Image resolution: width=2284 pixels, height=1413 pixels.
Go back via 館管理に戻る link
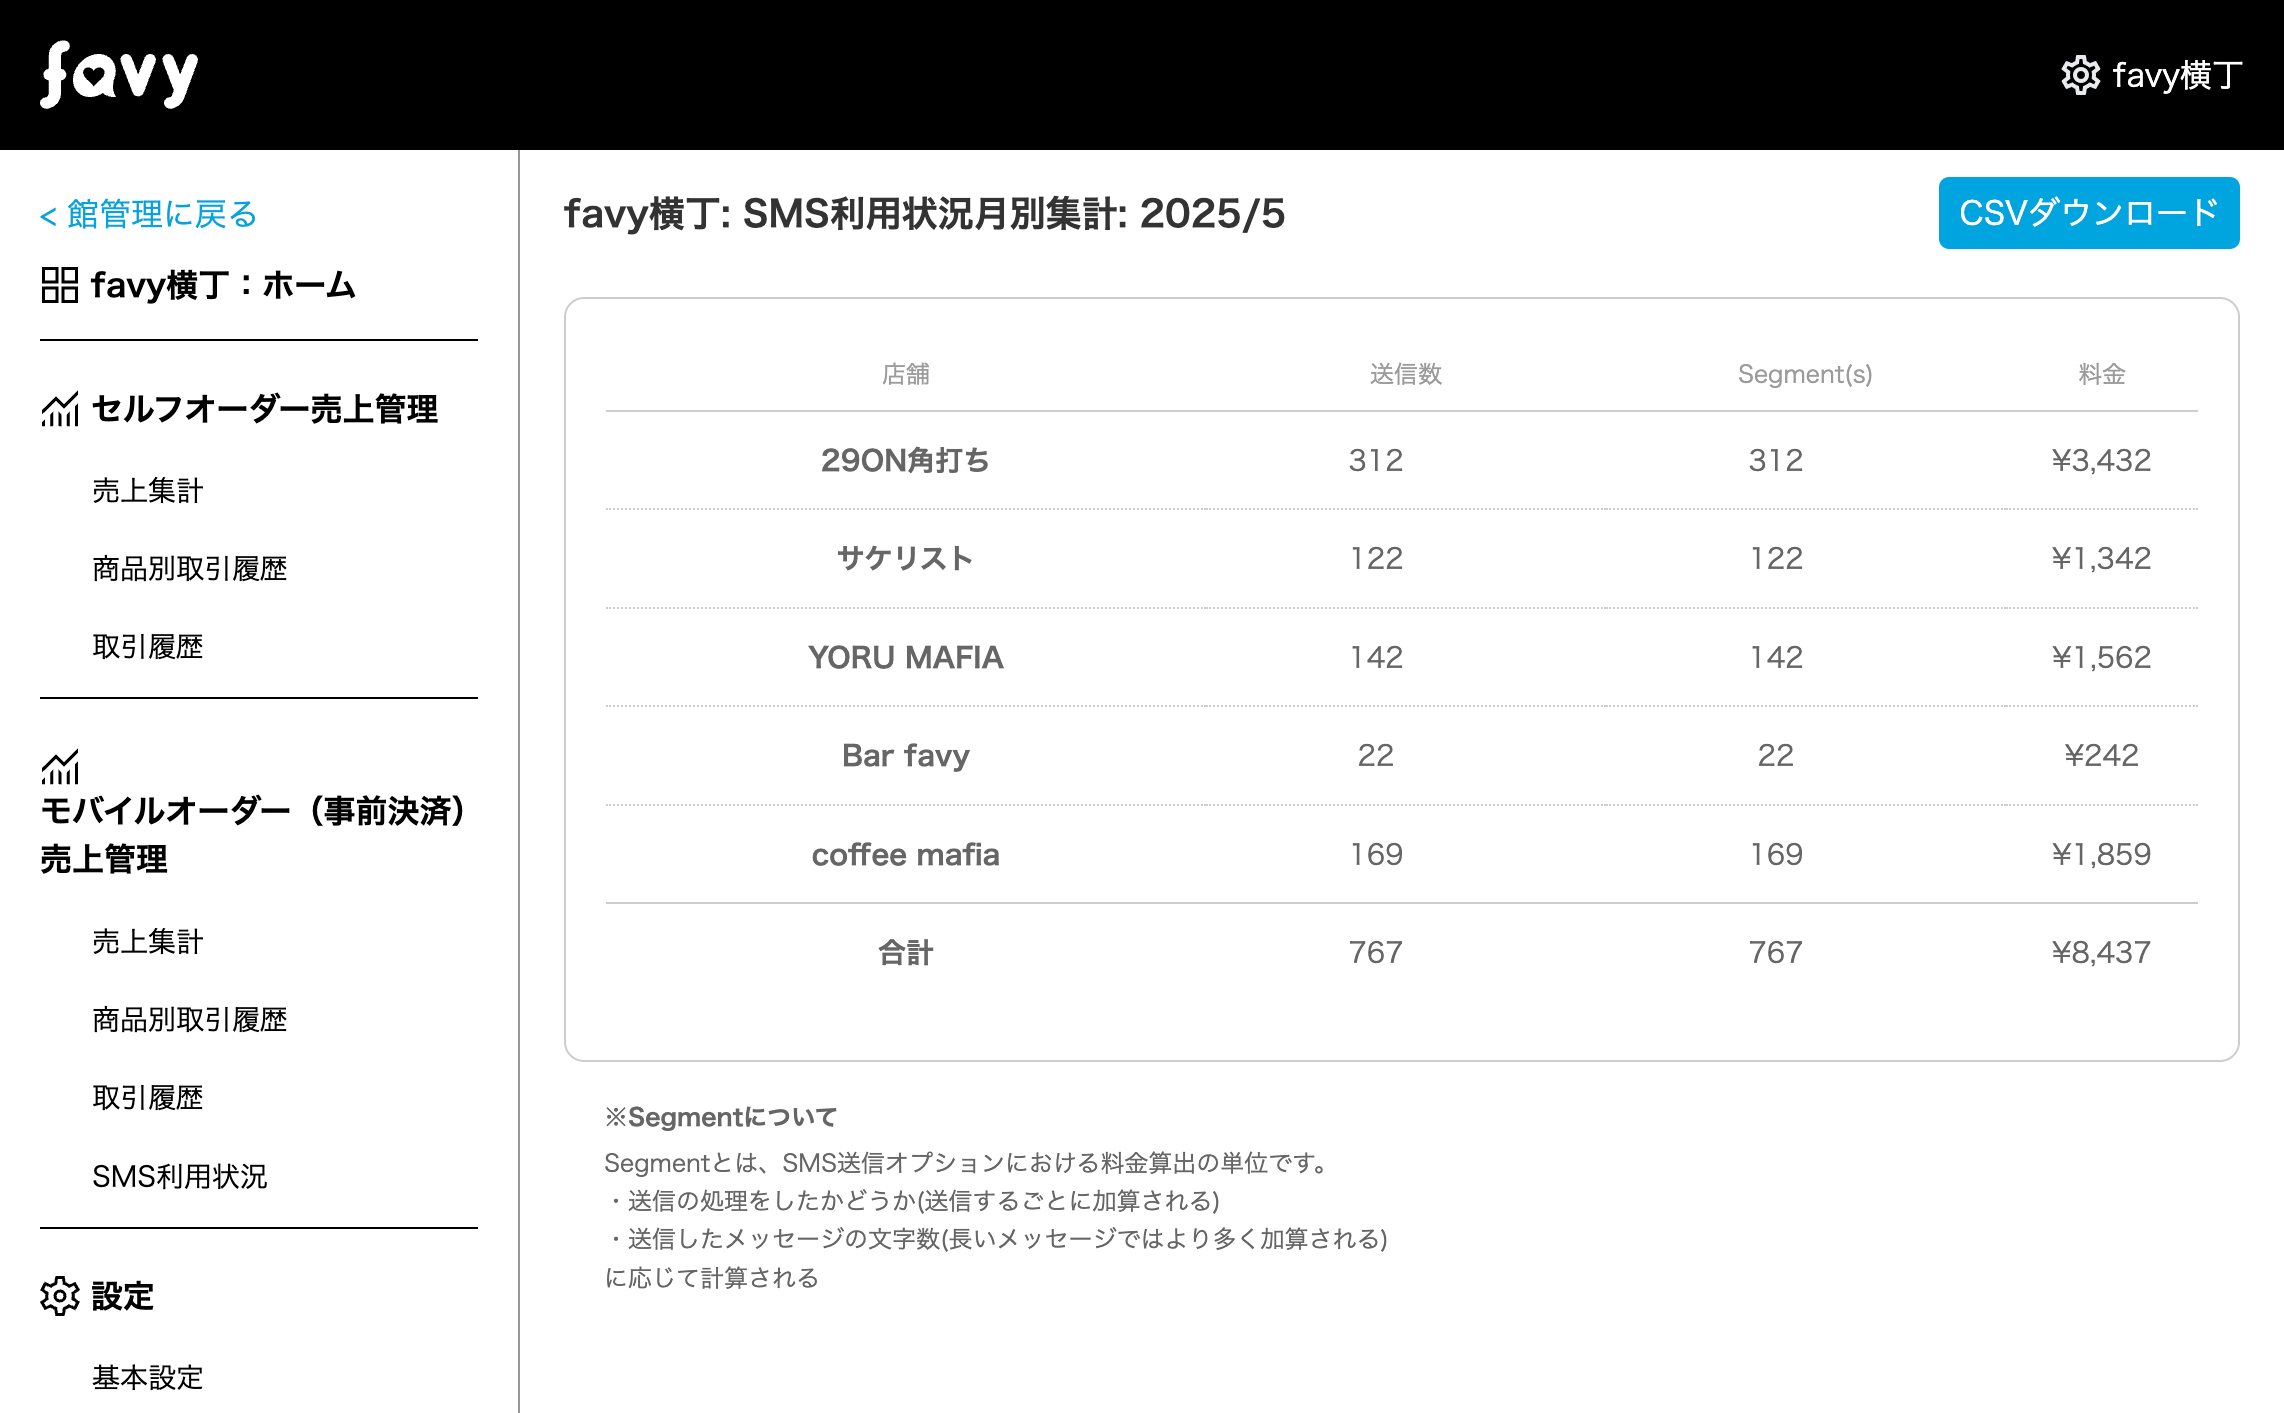[x=149, y=214]
